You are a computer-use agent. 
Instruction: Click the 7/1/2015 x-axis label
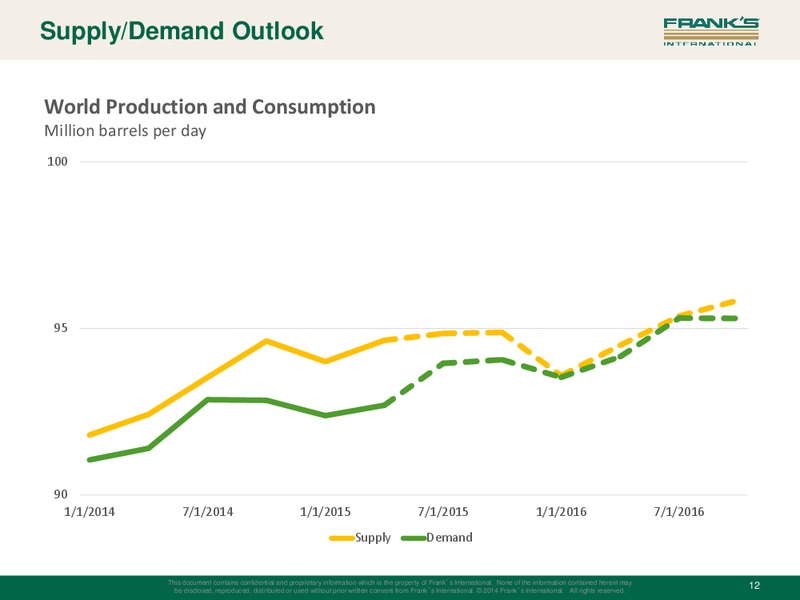(443, 512)
